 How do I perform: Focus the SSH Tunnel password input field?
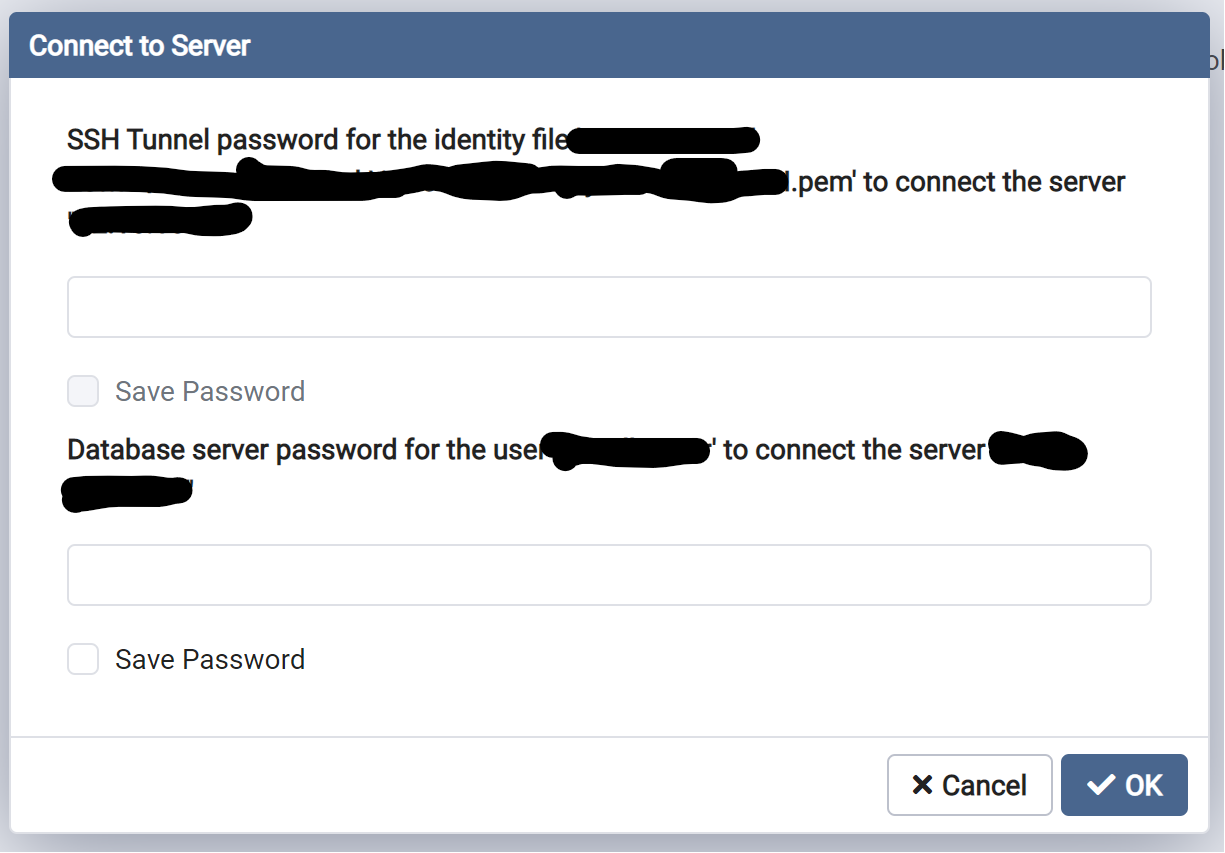pyautogui.click(x=609, y=307)
